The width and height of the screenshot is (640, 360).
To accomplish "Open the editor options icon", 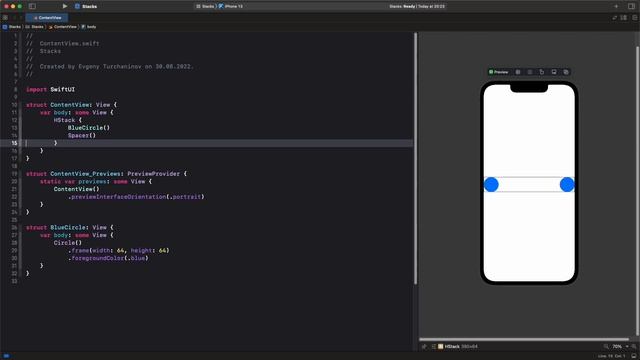I will point(624,18).
